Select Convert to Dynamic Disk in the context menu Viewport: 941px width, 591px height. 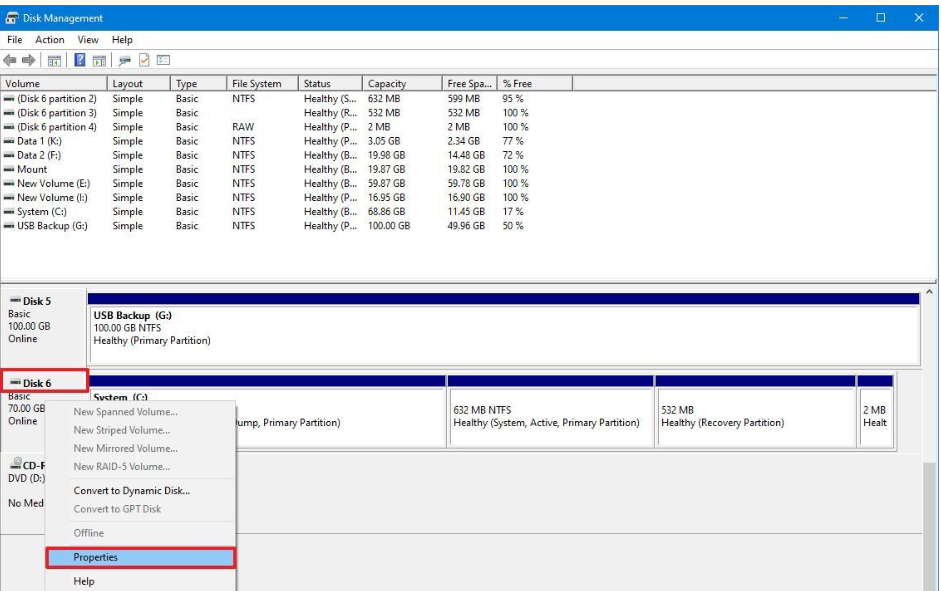131,491
